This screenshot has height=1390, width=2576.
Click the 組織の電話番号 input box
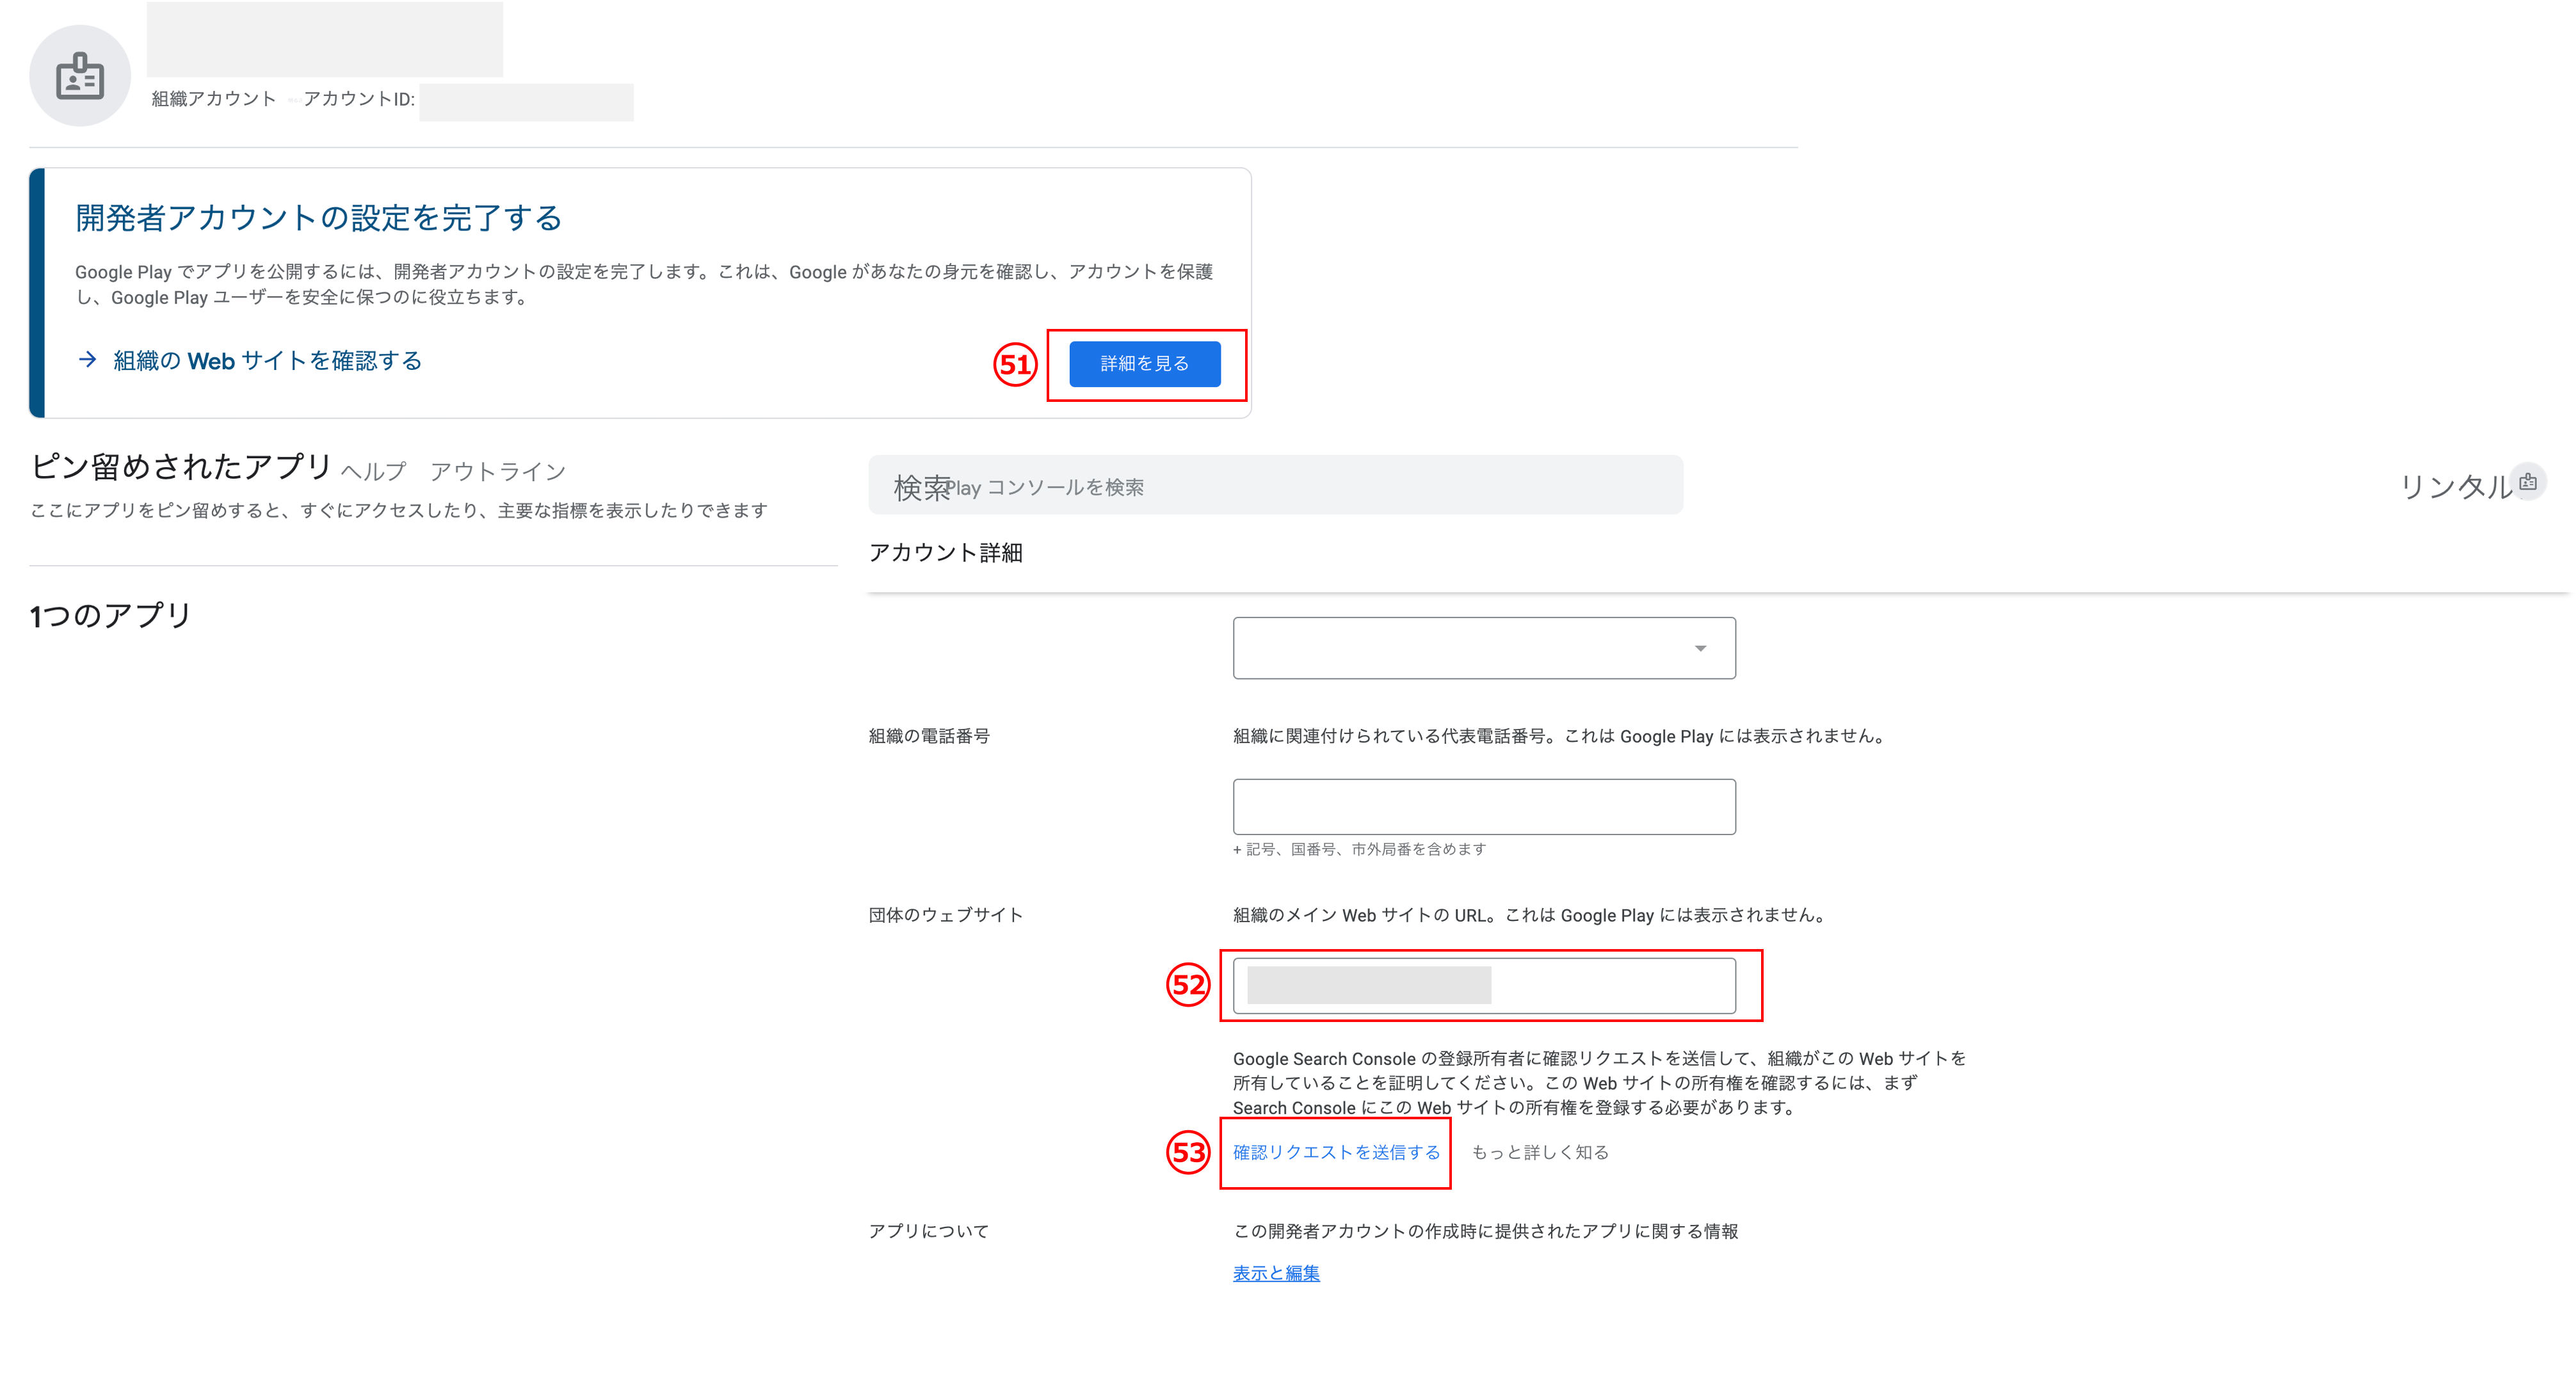[1484, 807]
